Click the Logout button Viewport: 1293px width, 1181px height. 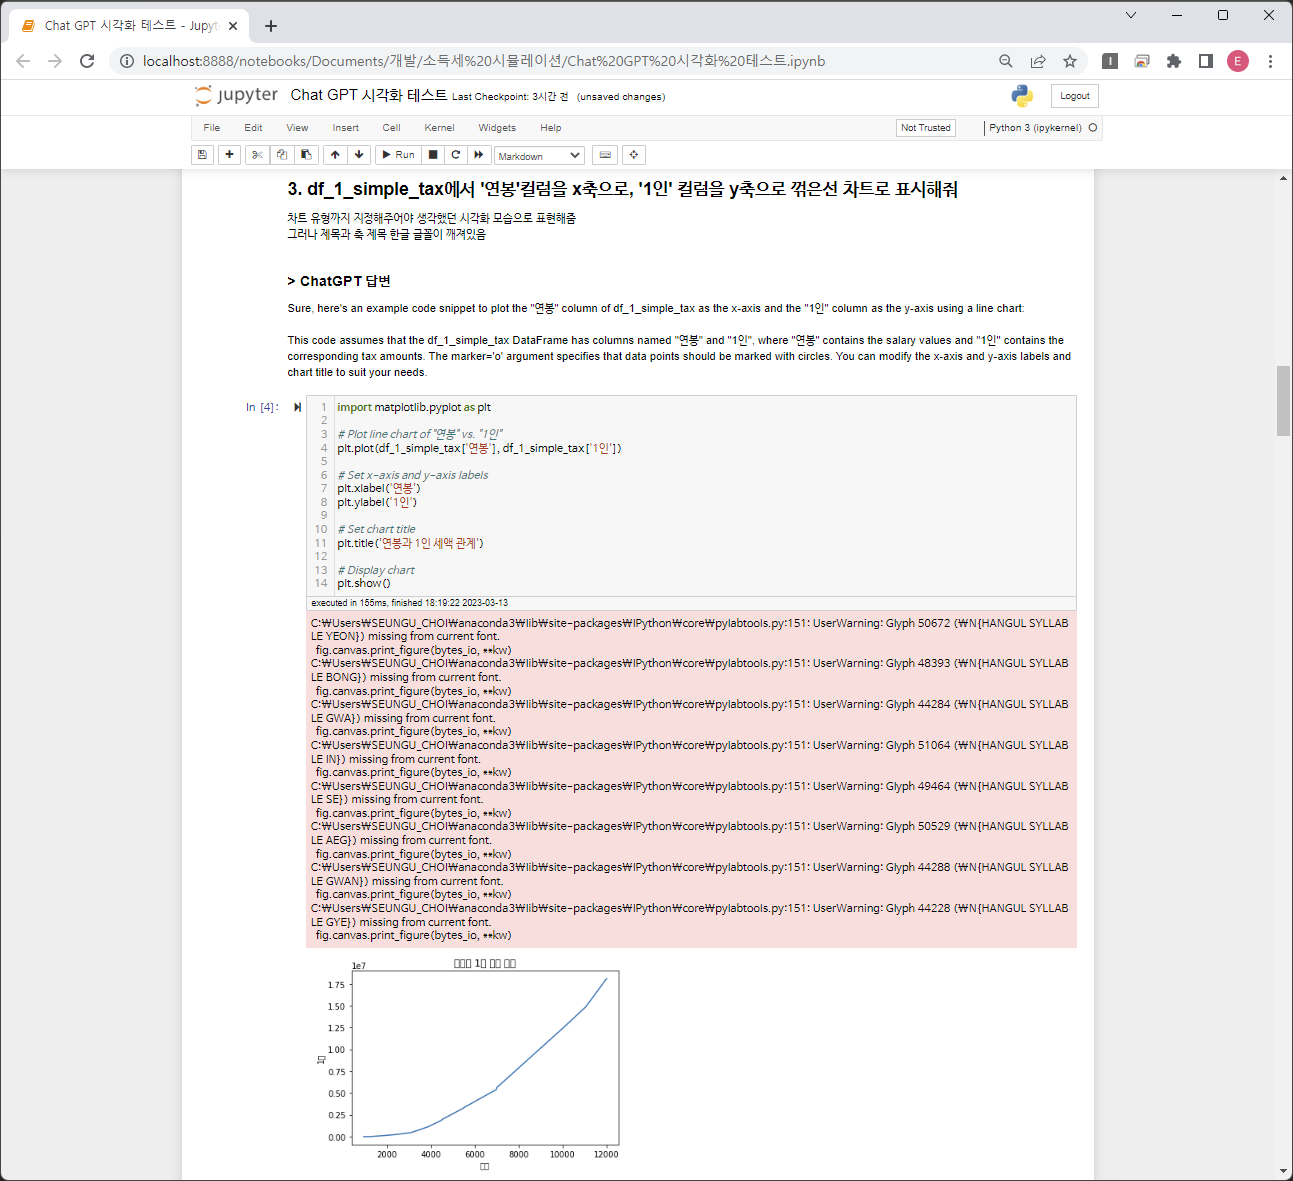point(1075,96)
